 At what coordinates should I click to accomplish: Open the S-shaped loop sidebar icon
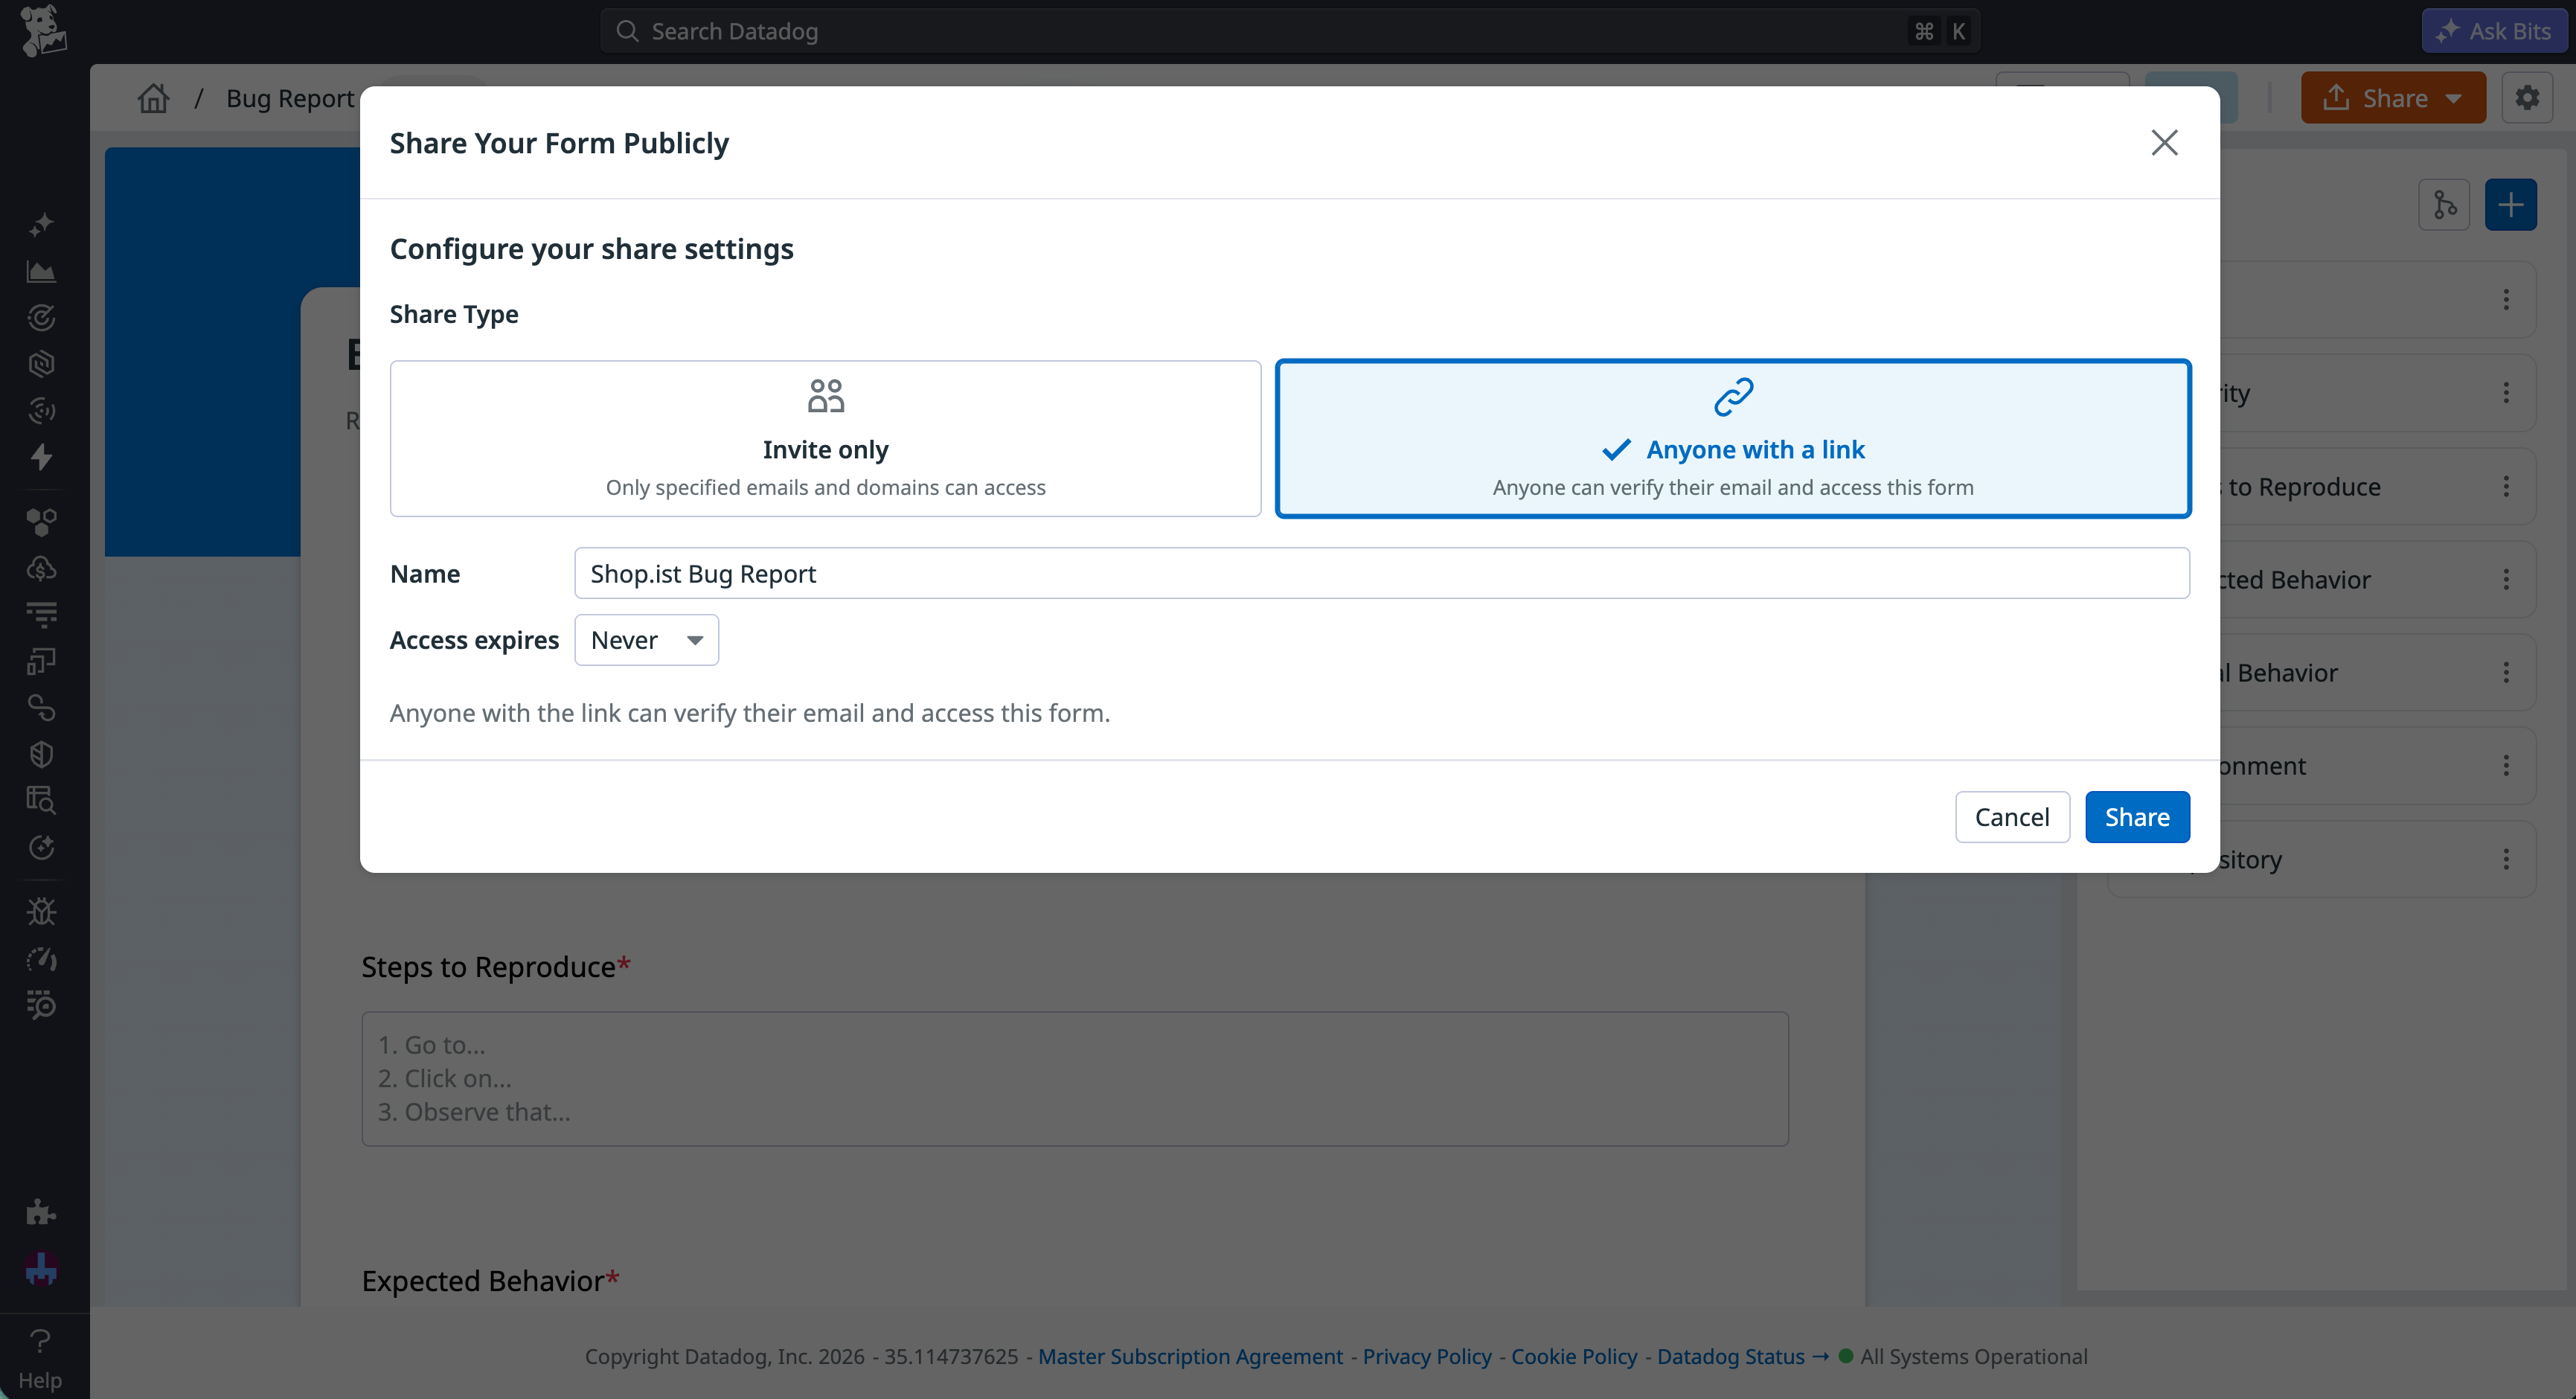(x=41, y=707)
